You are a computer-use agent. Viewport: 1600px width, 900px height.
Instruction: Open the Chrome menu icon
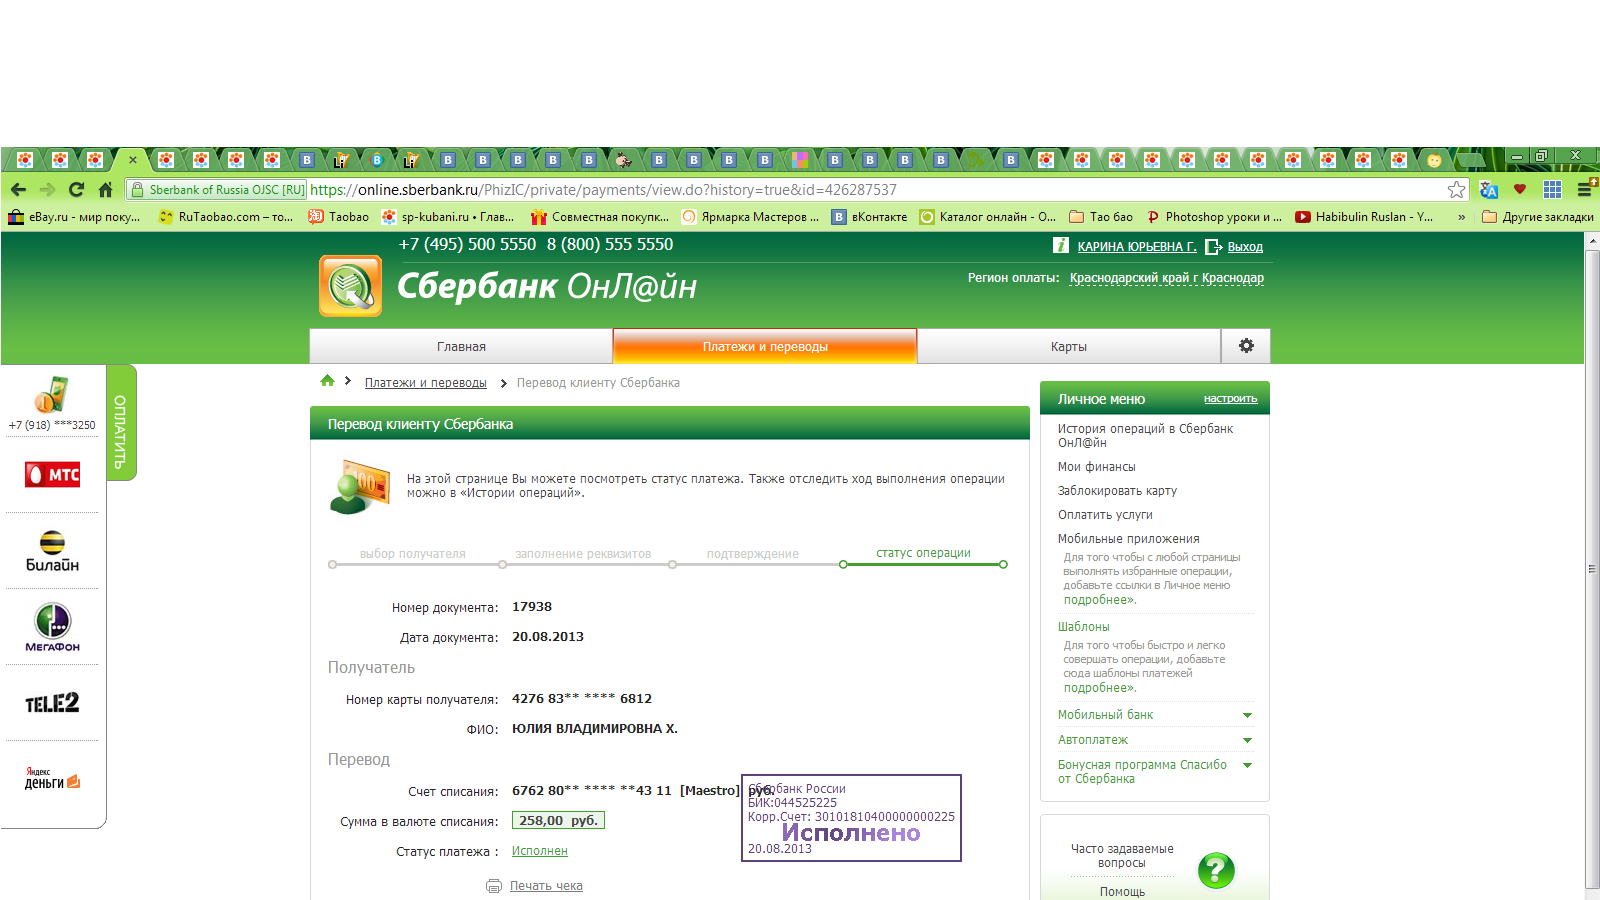tap(1585, 189)
